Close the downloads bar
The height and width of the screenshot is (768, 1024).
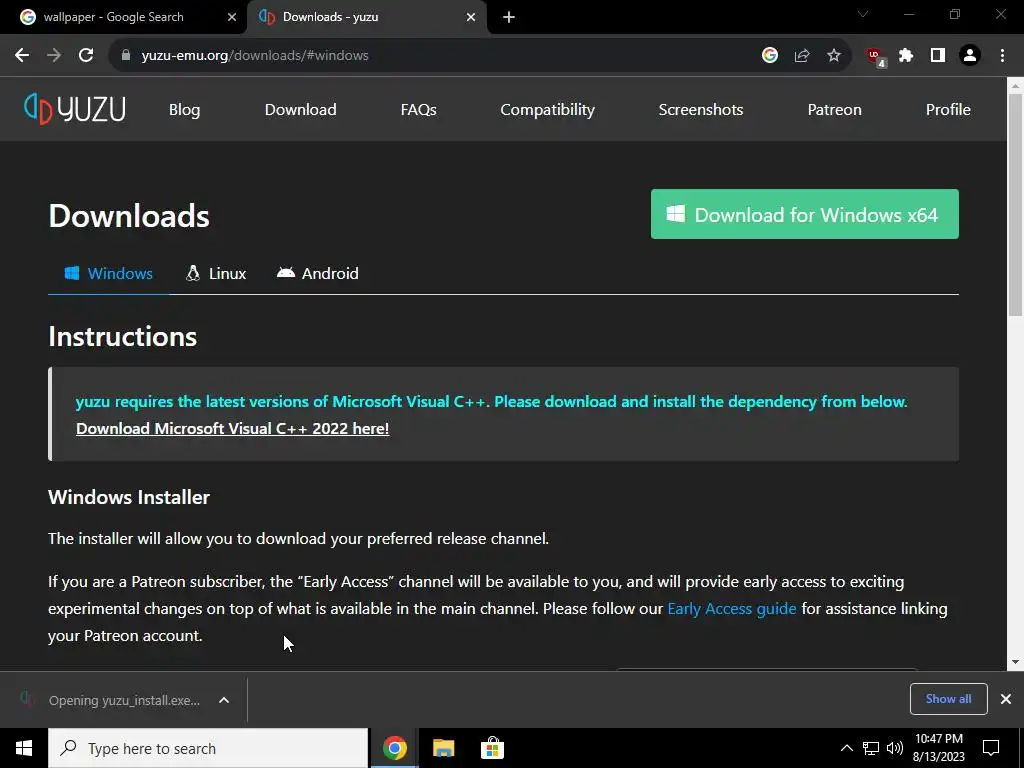1006,699
